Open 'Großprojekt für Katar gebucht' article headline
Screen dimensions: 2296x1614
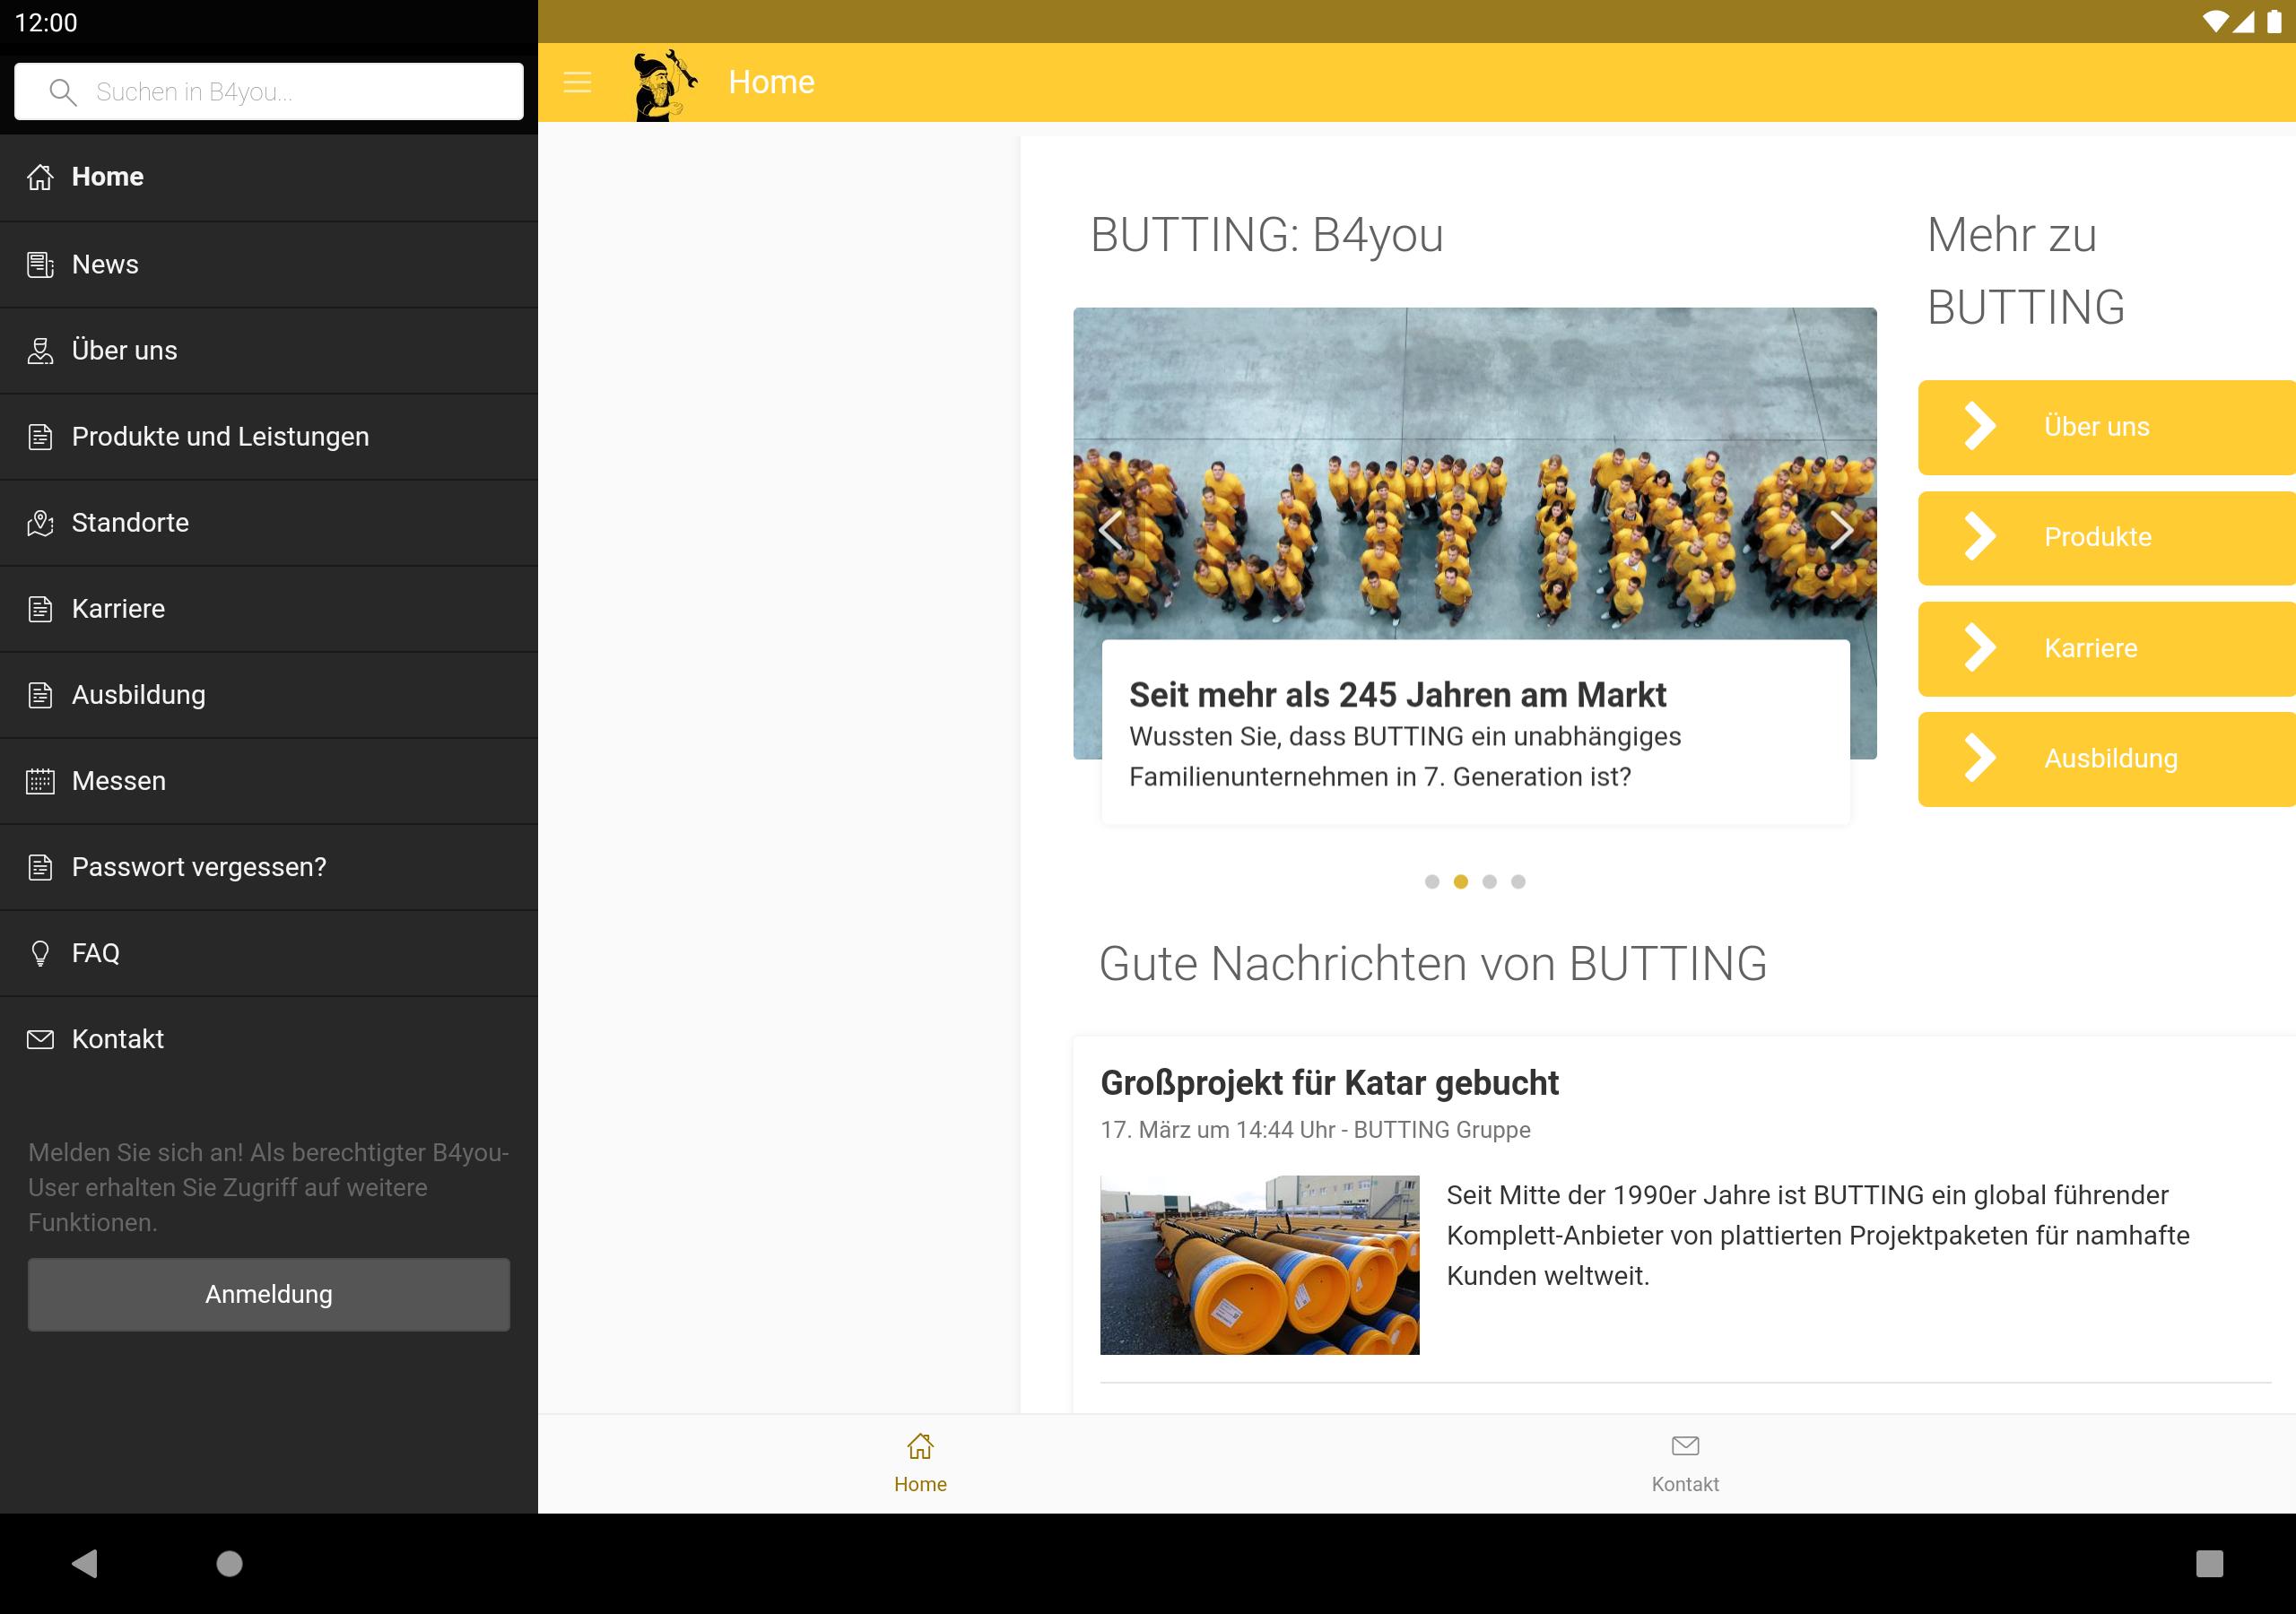(1329, 1083)
